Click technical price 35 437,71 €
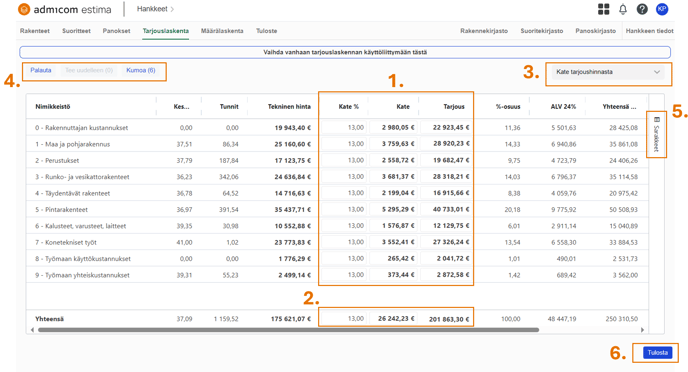This screenshot has width=688, height=372. 292,210
